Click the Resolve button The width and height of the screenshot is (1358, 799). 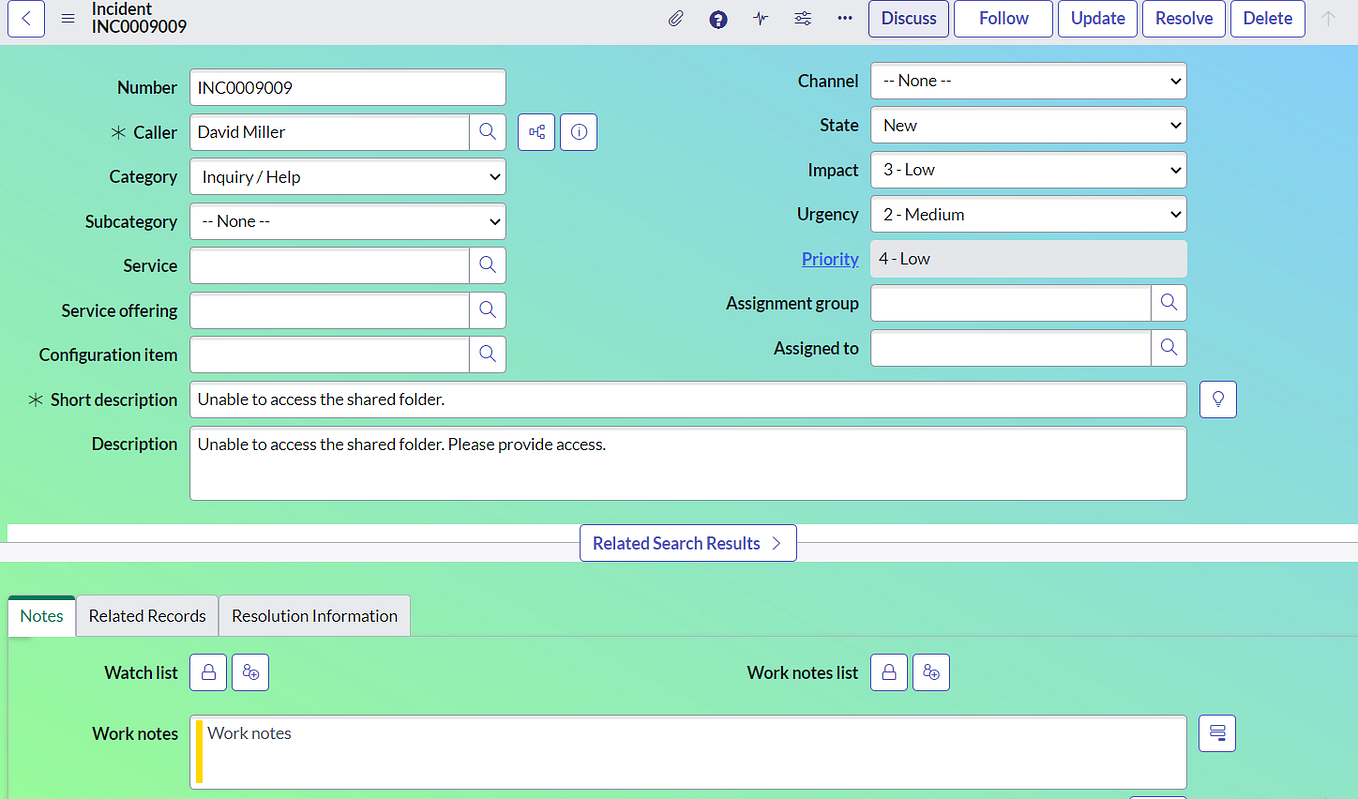1183,18
